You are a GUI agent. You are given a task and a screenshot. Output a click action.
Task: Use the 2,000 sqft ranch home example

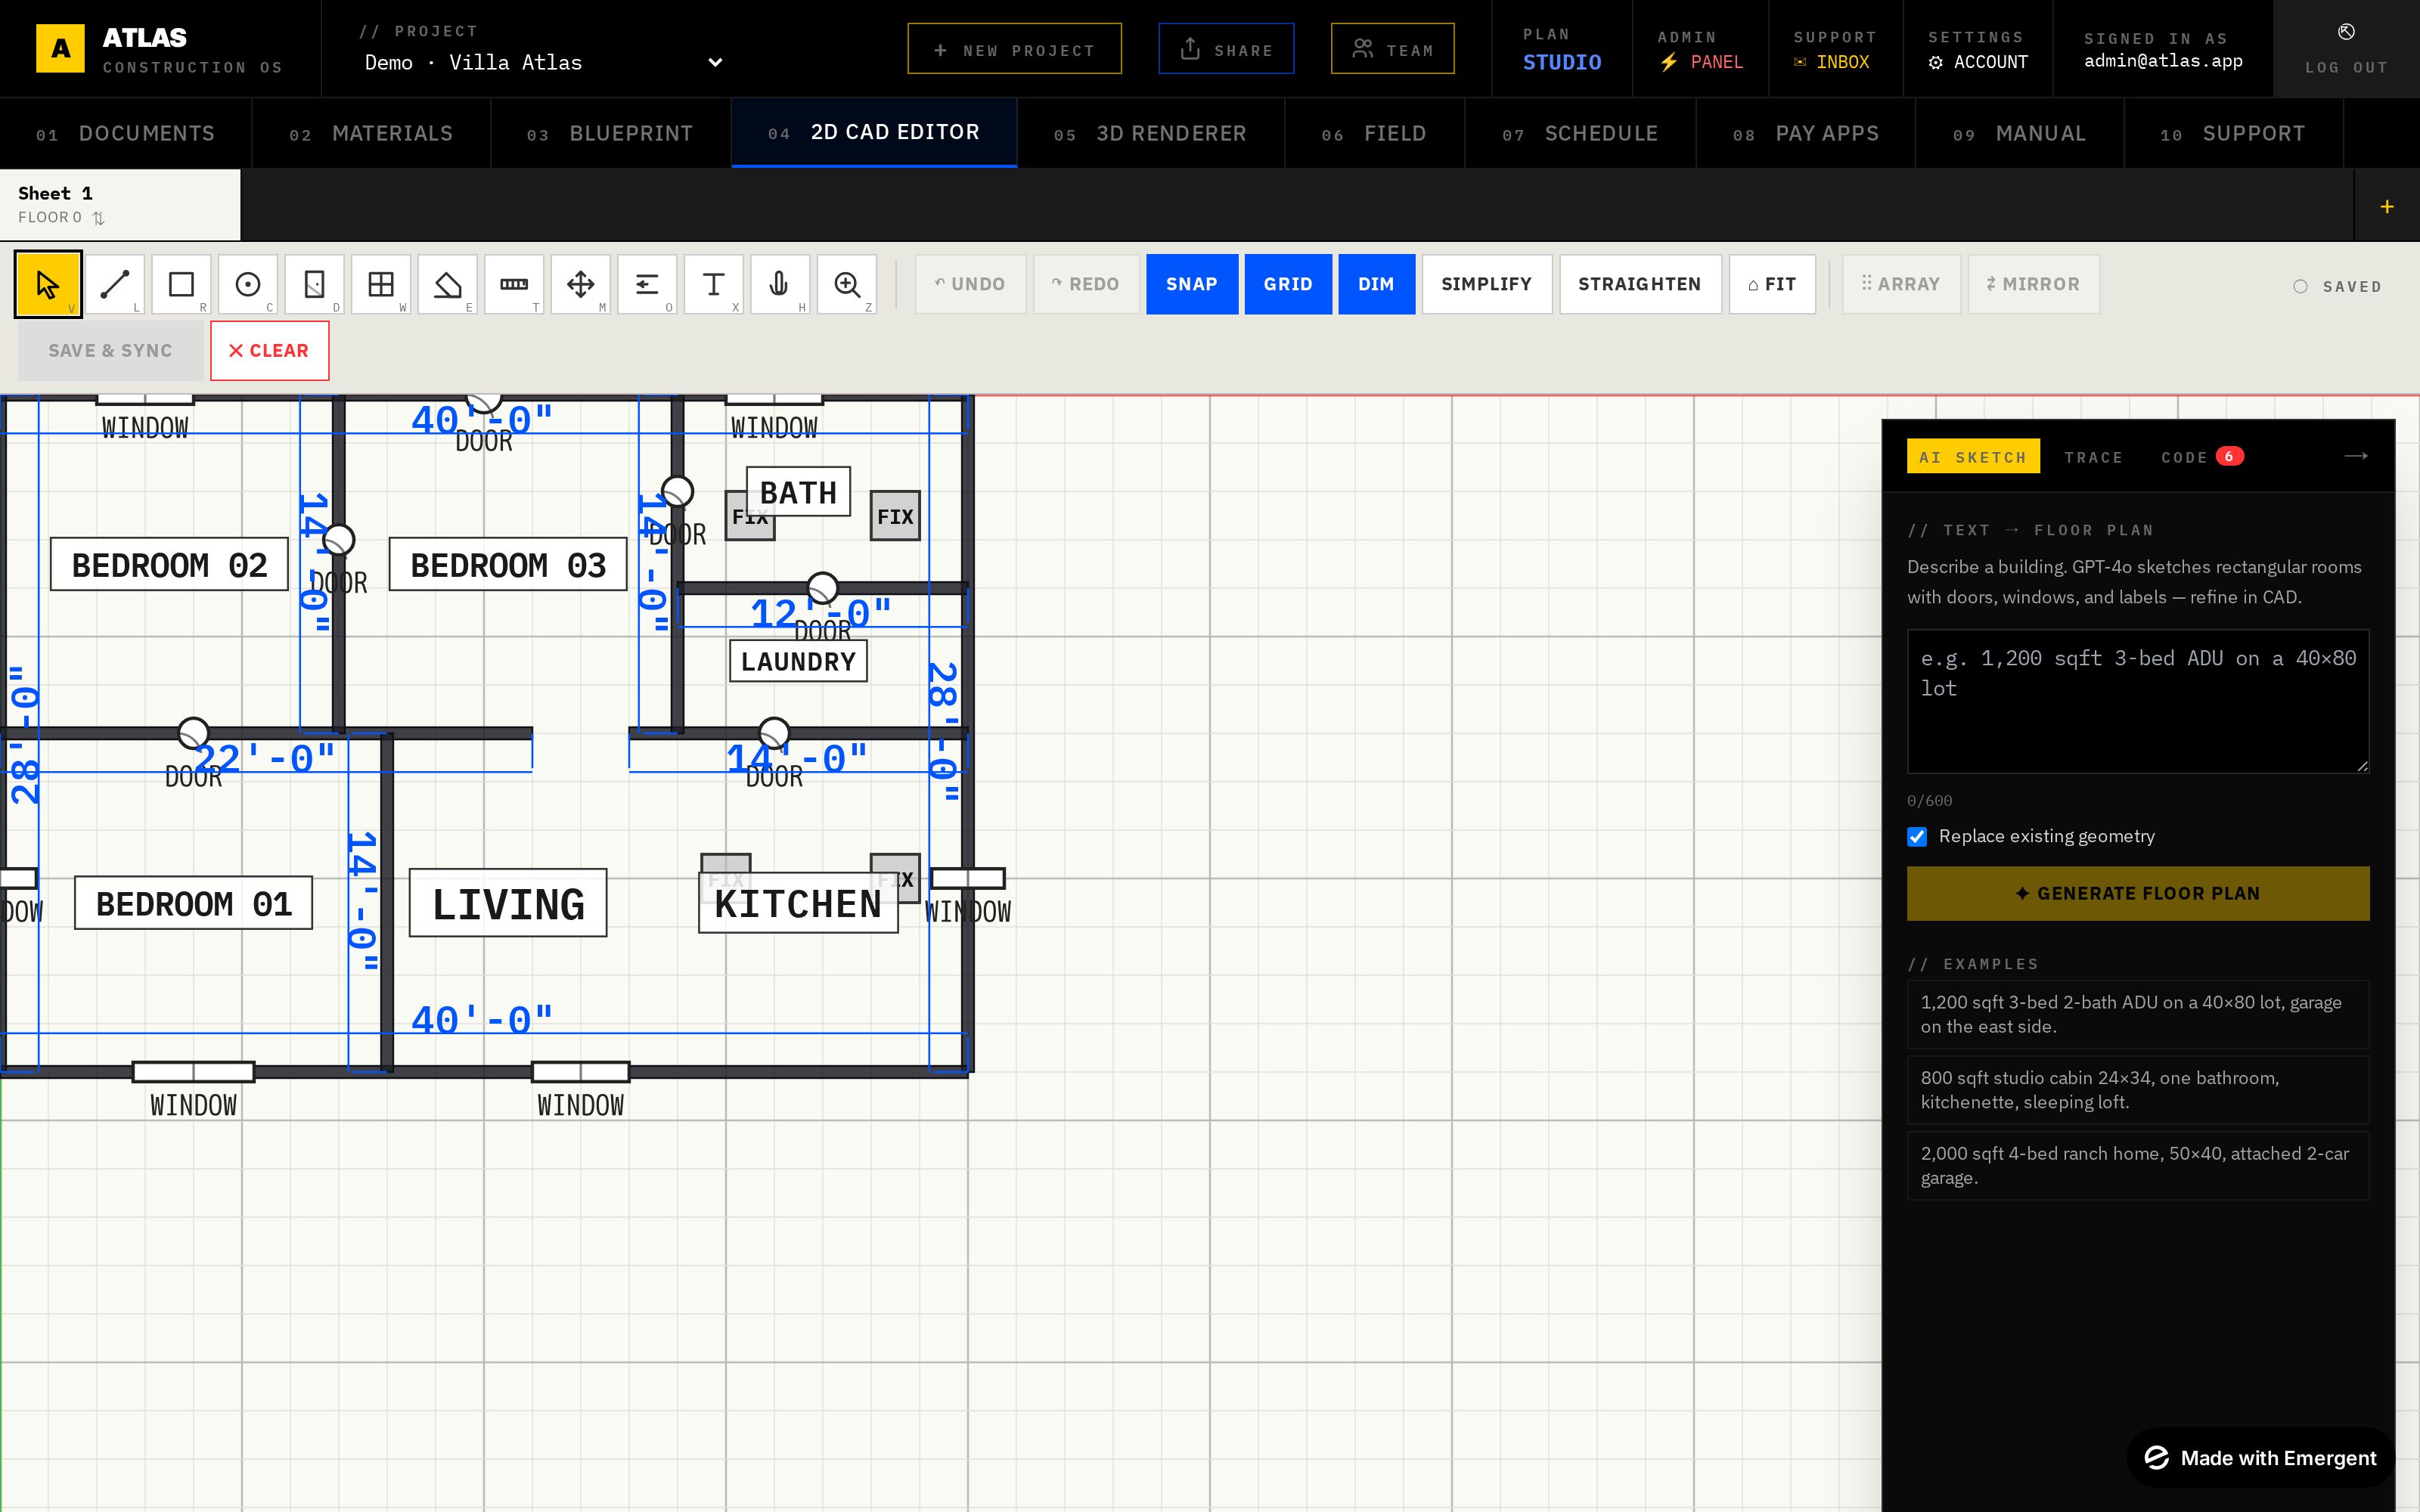point(2138,1166)
